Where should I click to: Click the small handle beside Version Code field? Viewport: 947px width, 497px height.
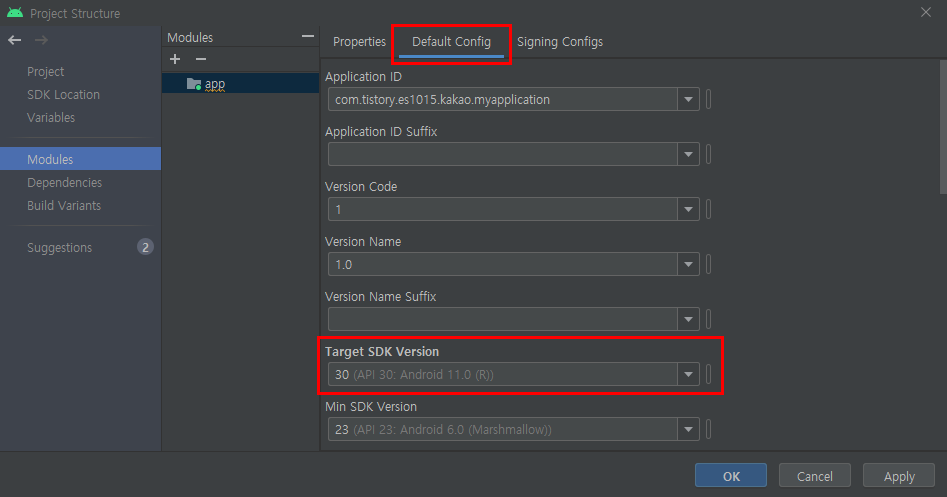(x=708, y=210)
